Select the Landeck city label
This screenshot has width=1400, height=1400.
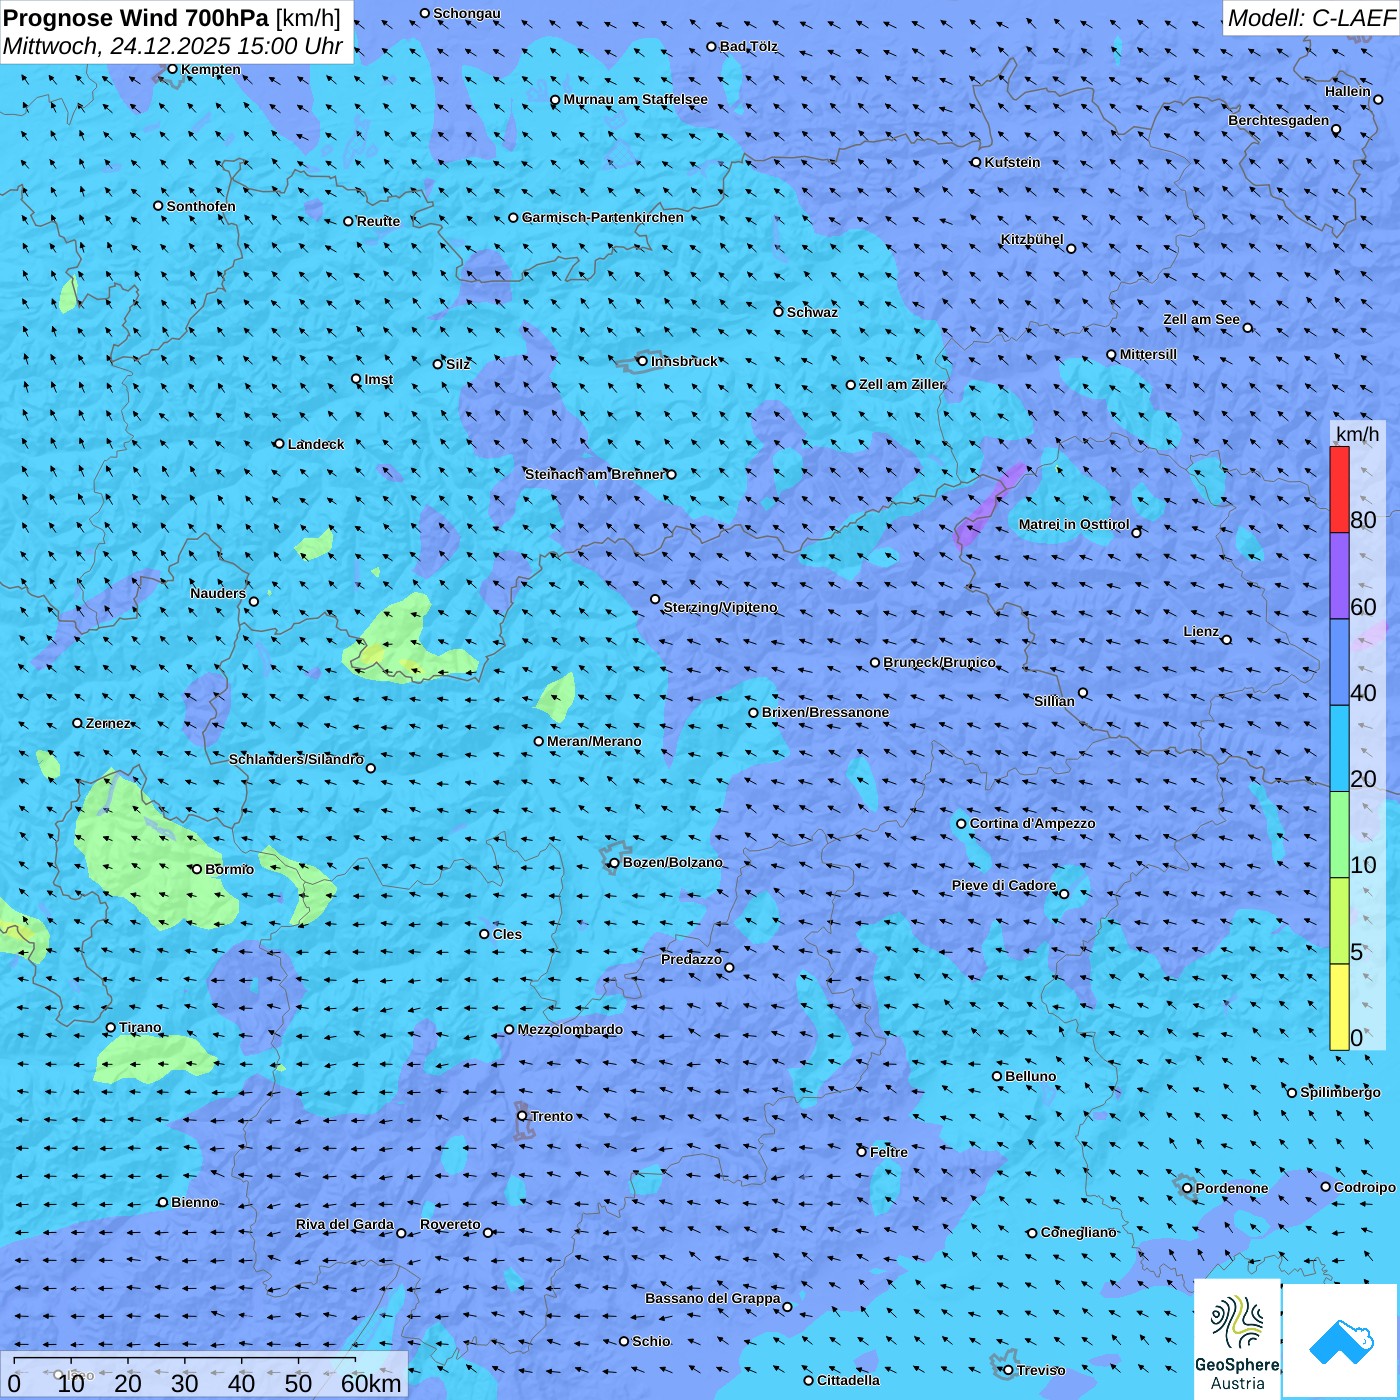(x=316, y=444)
